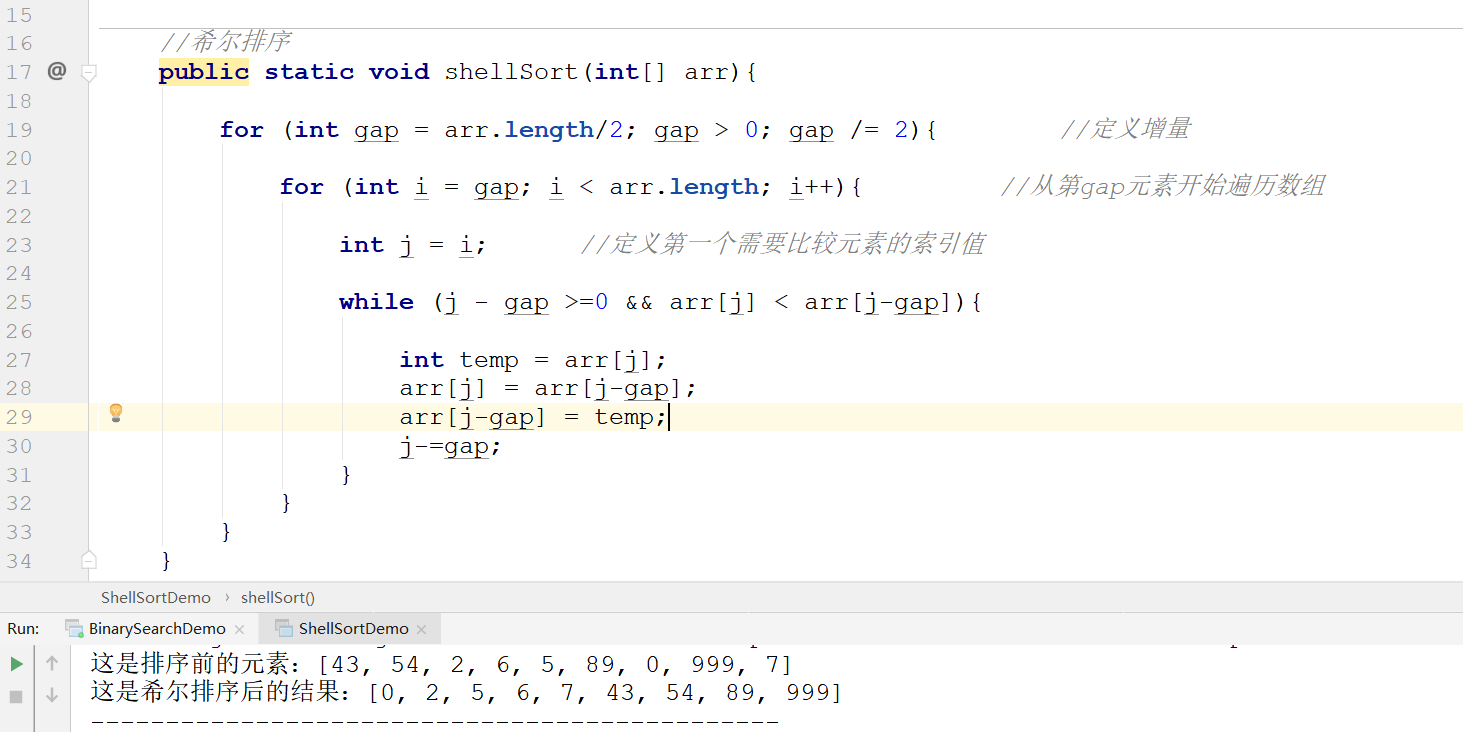1463x732 pixels.
Task: Click the ShellSortDemo breadcrumb
Action: (156, 597)
